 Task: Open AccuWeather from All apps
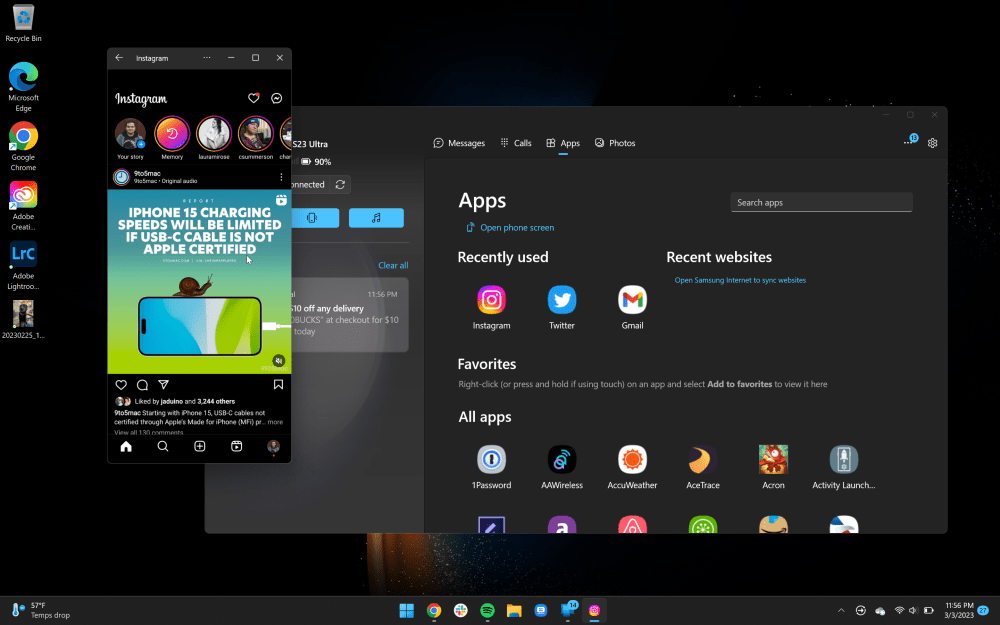[632, 460]
